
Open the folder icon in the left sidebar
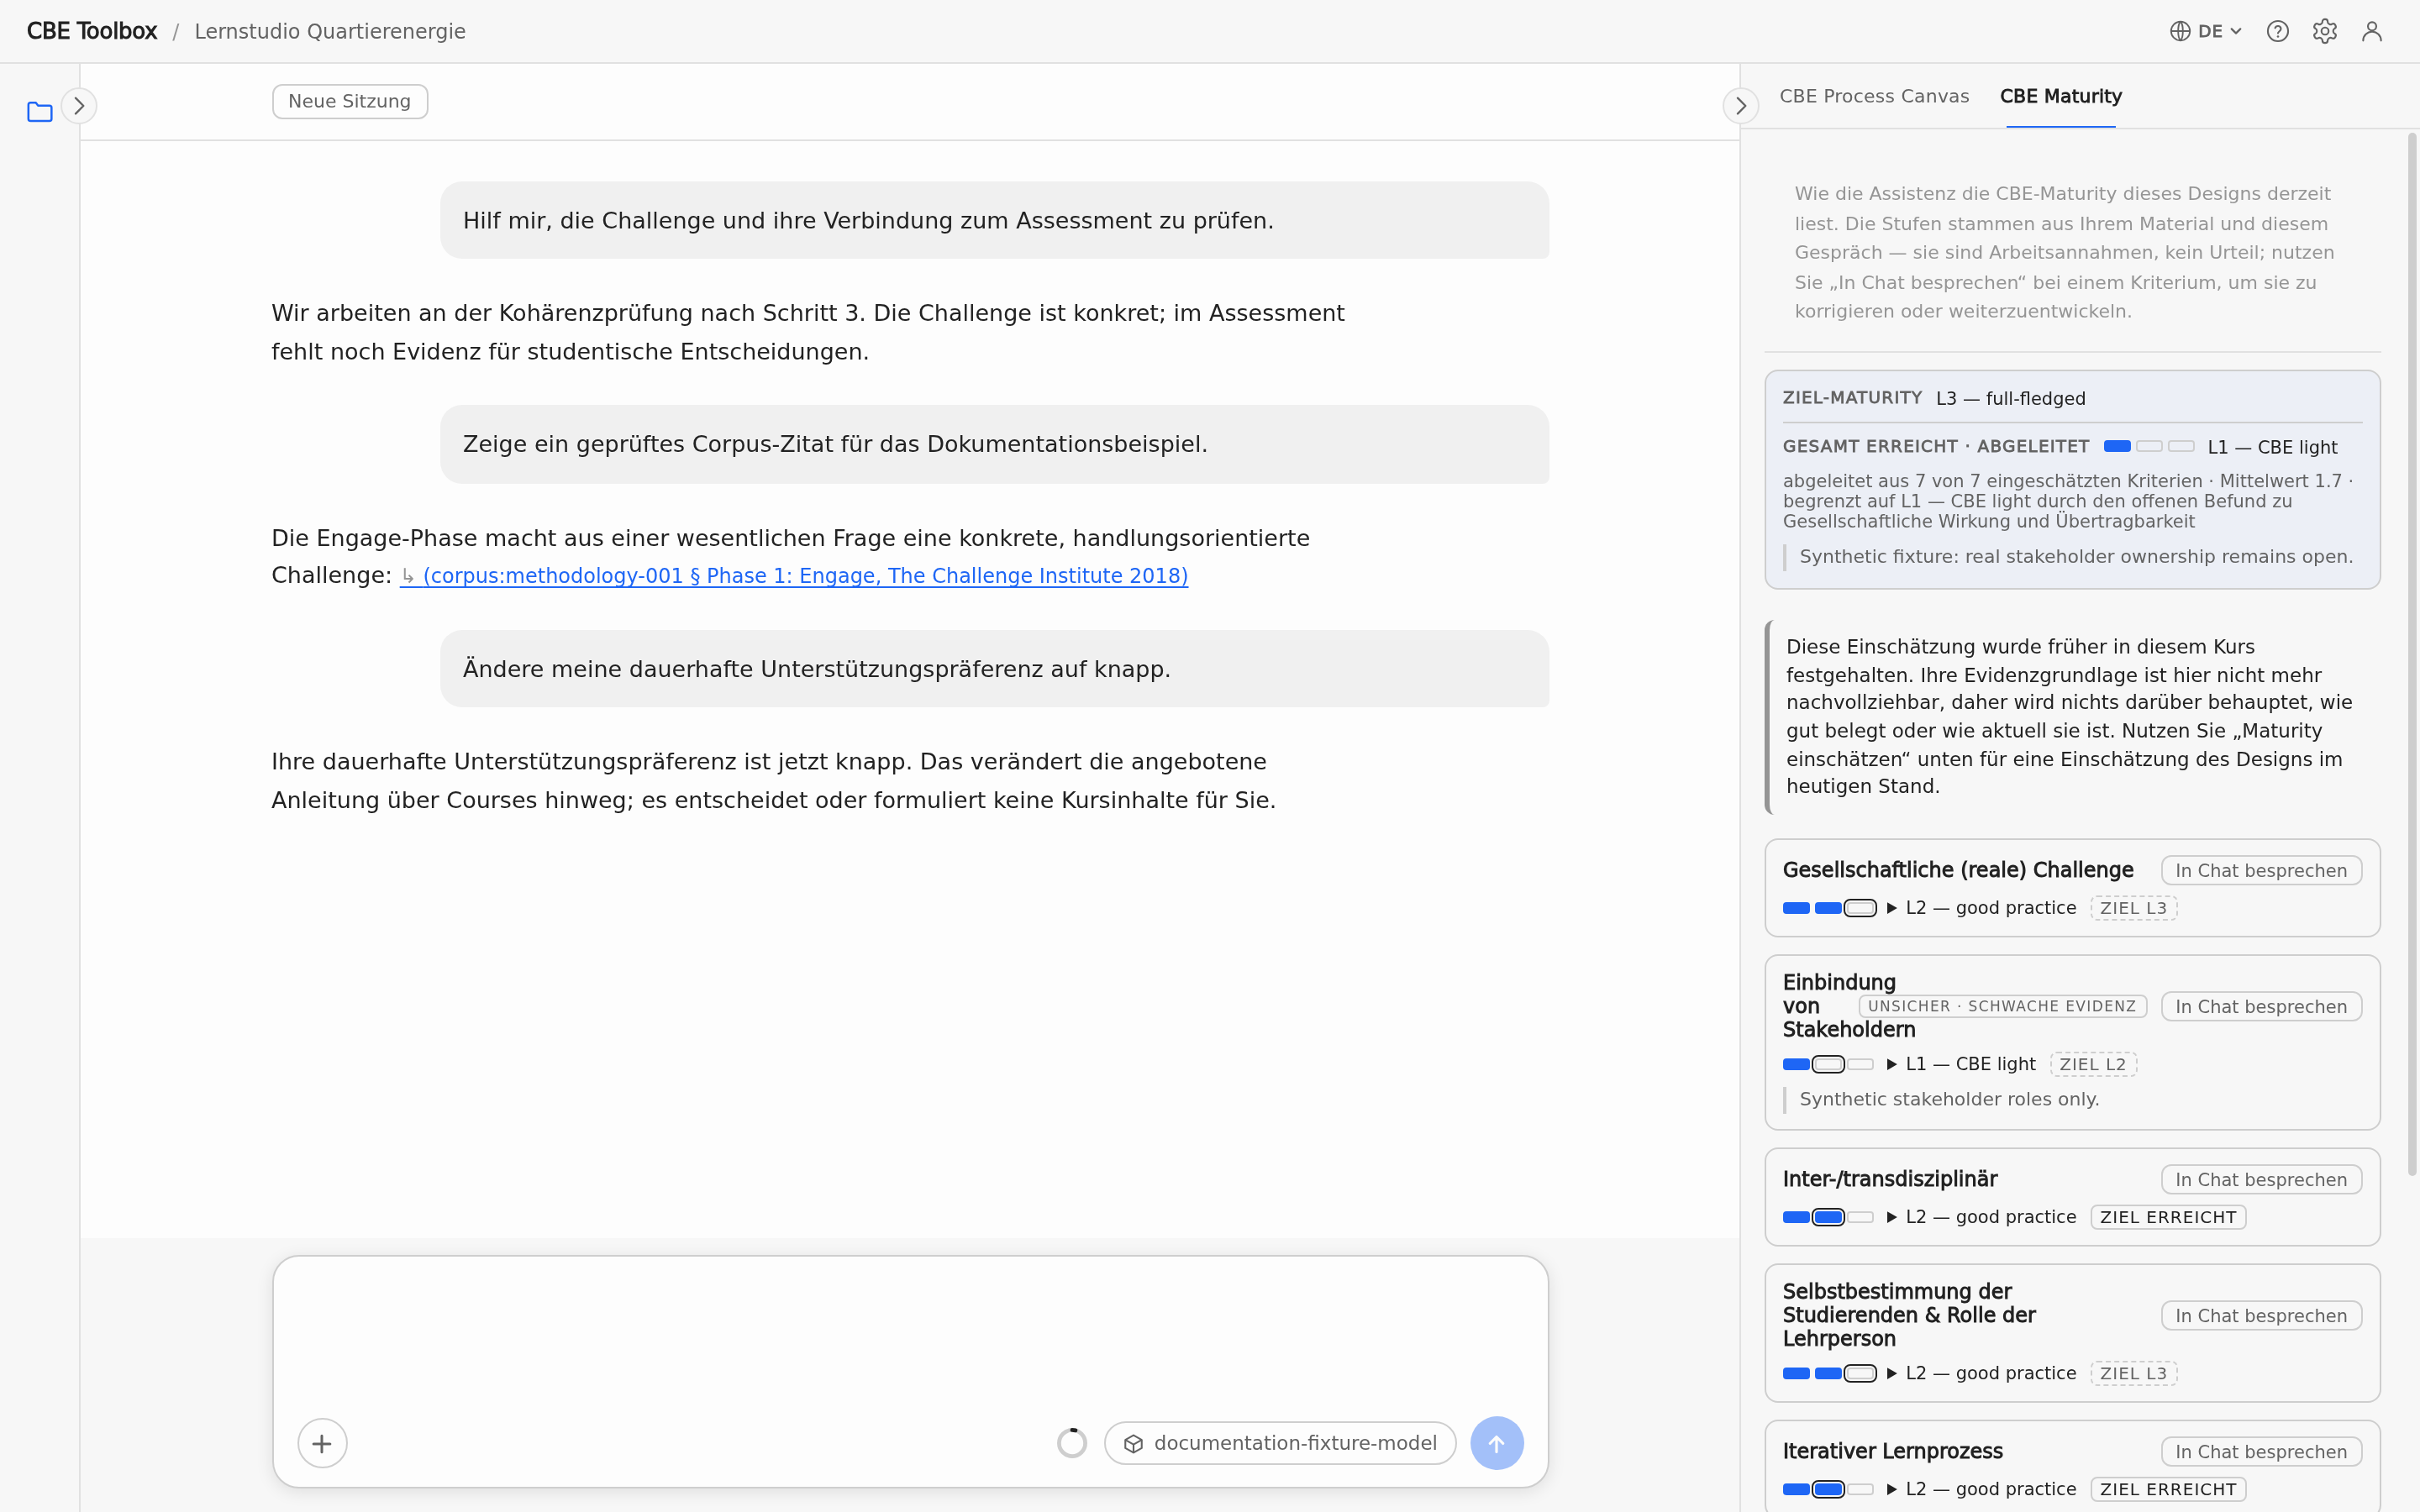(40, 111)
